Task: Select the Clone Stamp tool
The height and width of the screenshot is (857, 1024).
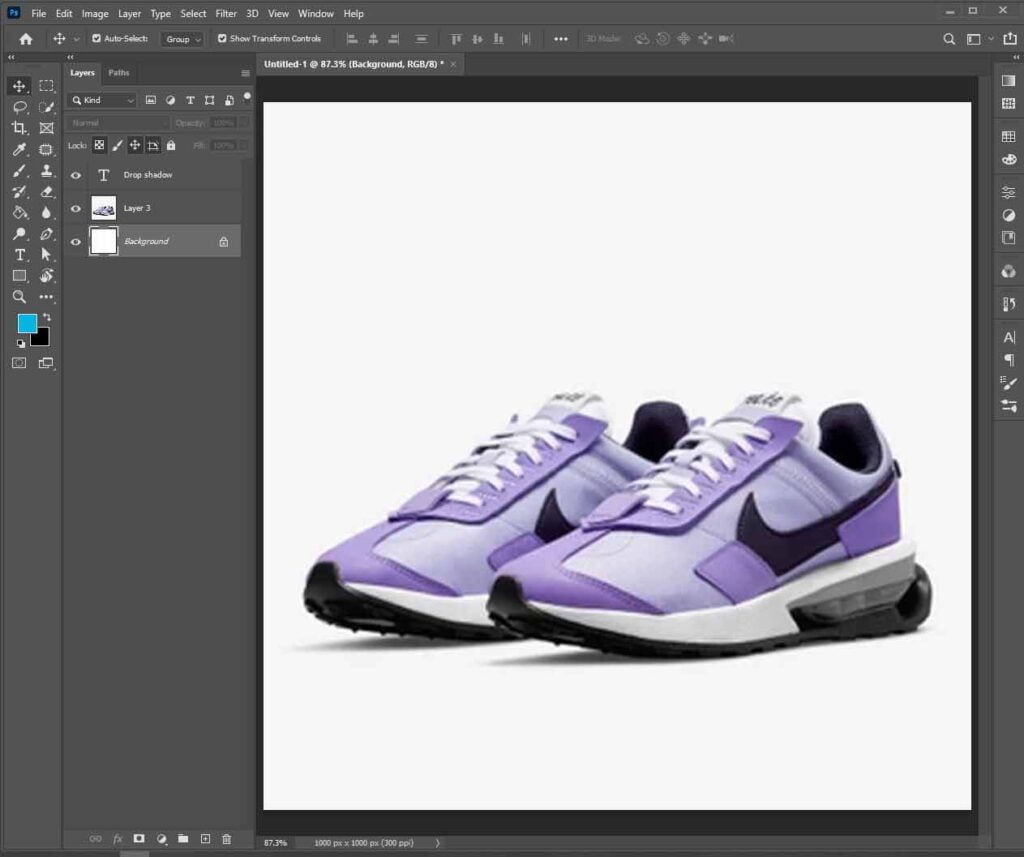Action: 46,170
